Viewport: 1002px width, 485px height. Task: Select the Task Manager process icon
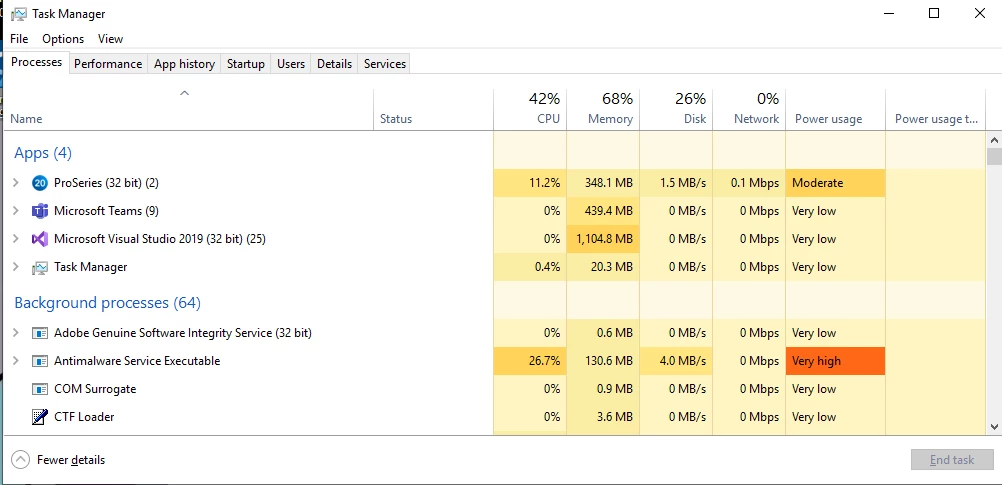point(40,267)
